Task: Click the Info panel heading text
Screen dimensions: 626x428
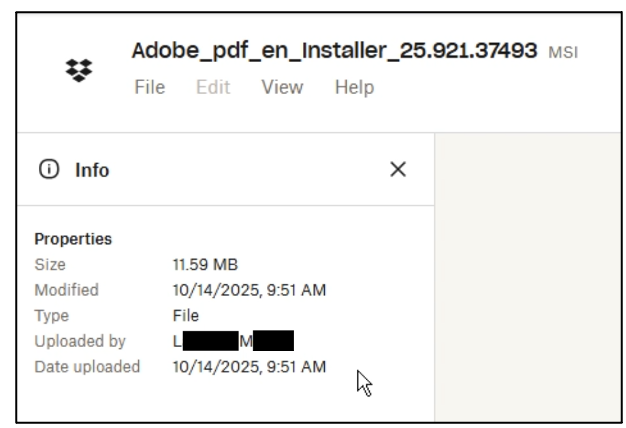Action: point(91,170)
